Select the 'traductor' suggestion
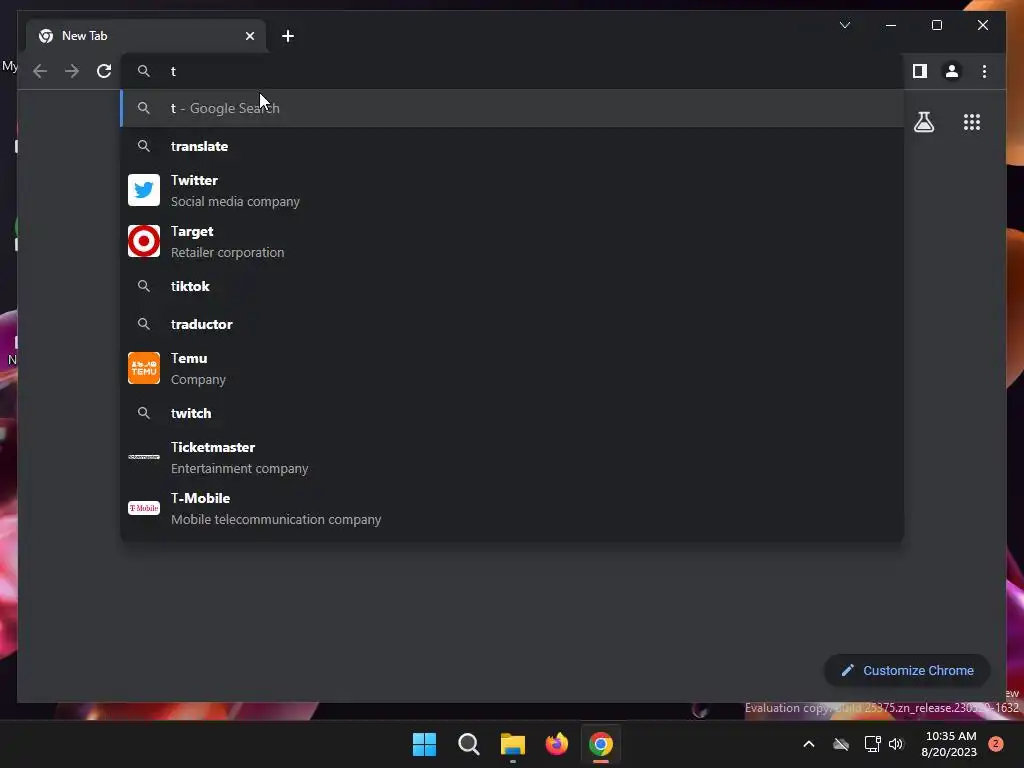 pos(512,324)
